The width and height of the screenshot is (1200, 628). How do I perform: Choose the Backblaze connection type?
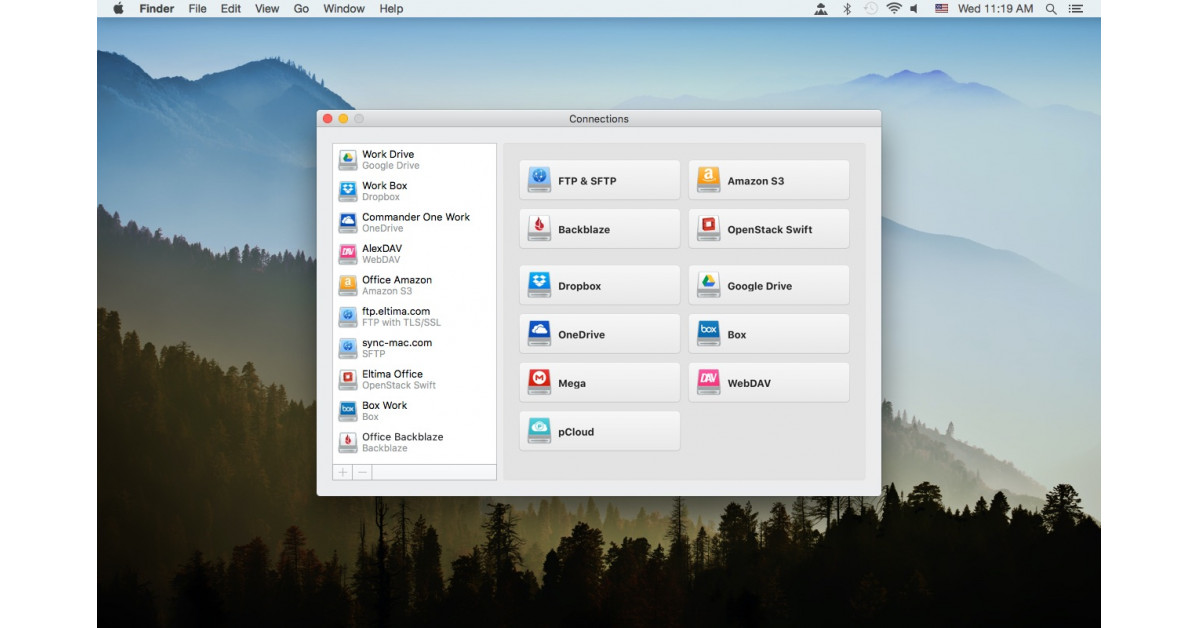click(600, 229)
